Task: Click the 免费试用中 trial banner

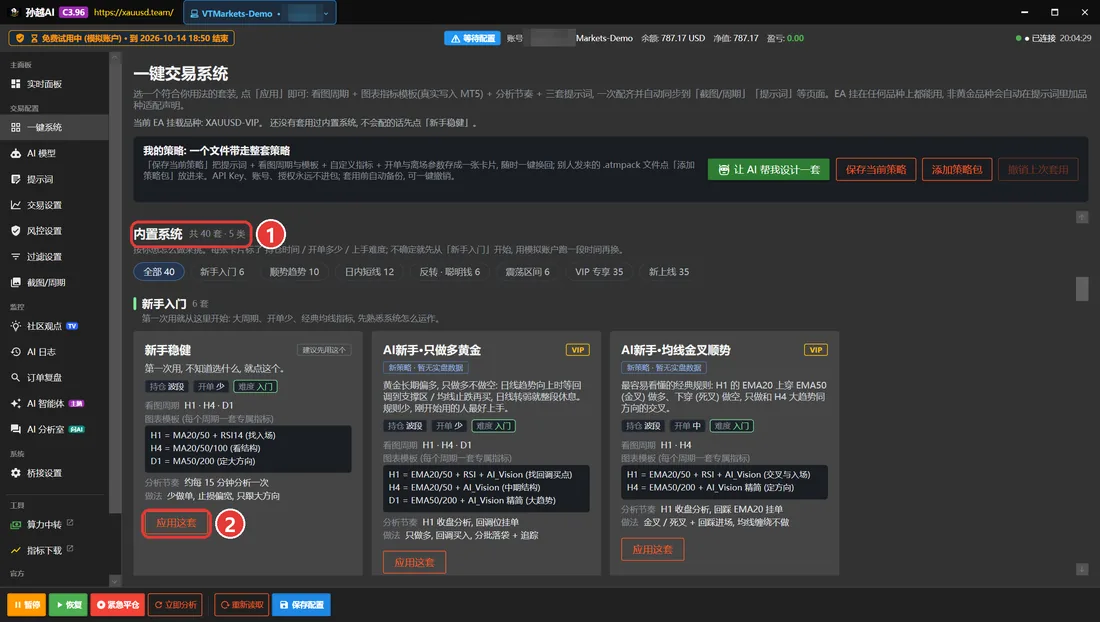Action: pos(121,39)
